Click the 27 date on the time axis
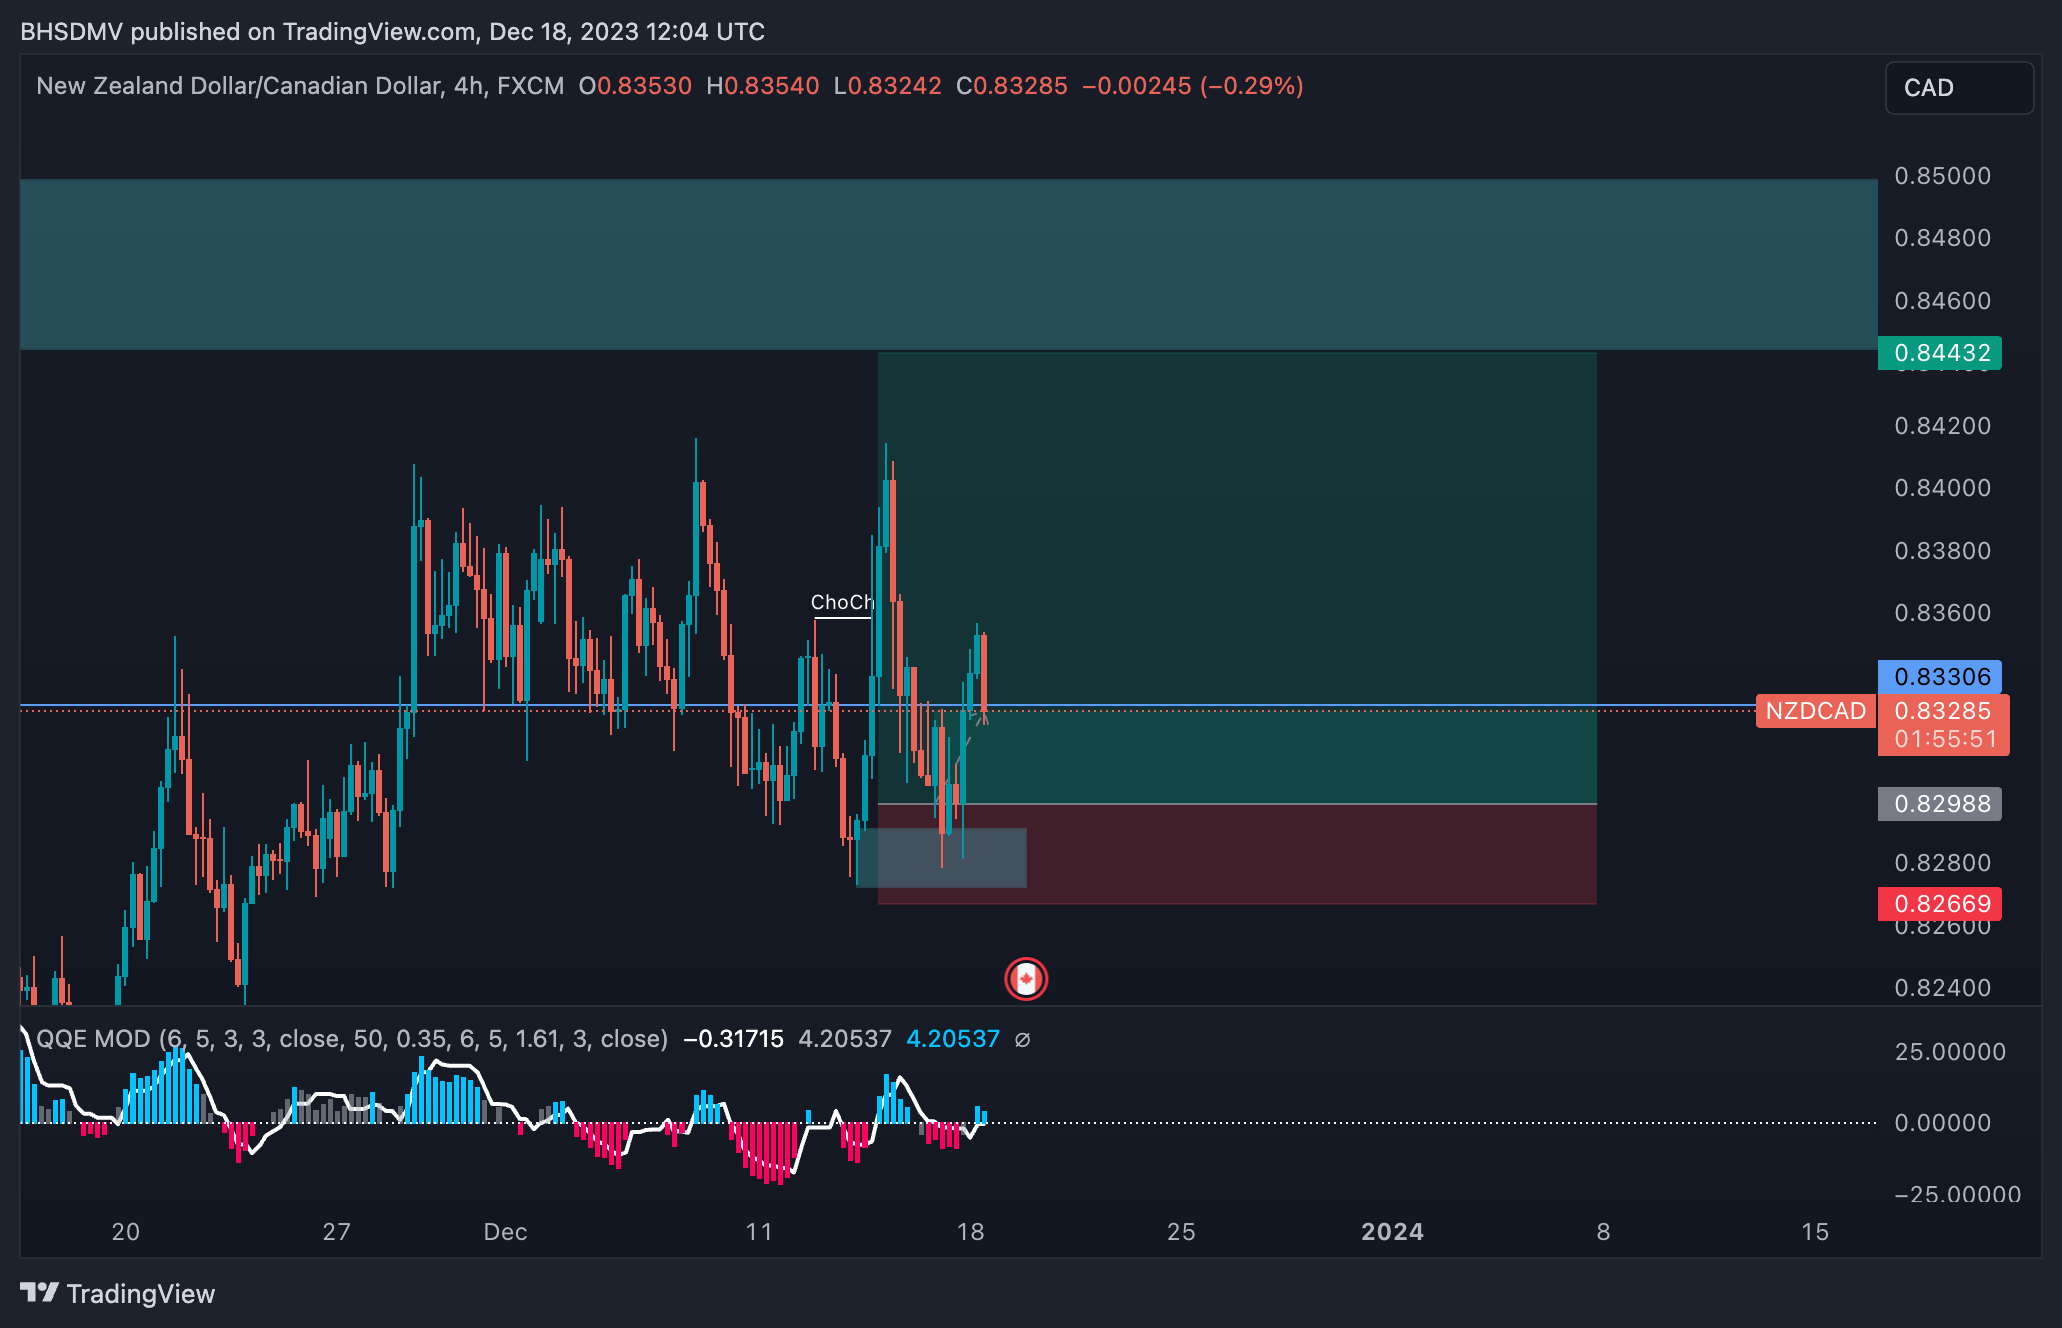The height and width of the screenshot is (1328, 2062). pyautogui.click(x=337, y=1232)
